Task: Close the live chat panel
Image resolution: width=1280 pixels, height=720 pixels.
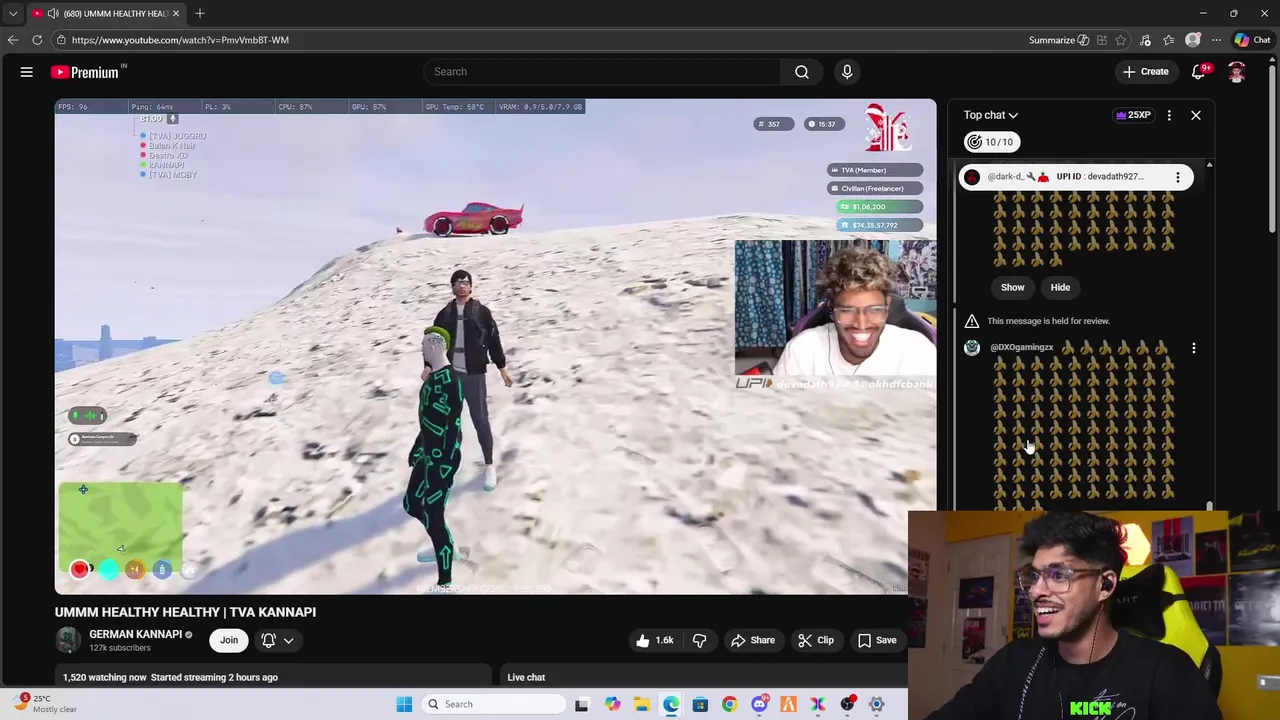Action: click(1195, 115)
